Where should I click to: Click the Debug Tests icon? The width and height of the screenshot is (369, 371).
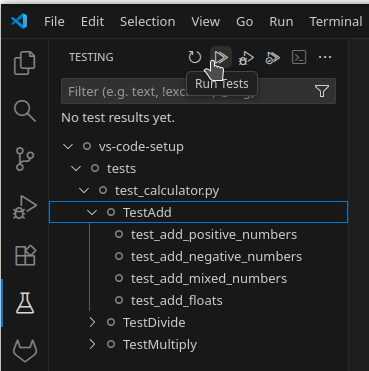pos(246,58)
